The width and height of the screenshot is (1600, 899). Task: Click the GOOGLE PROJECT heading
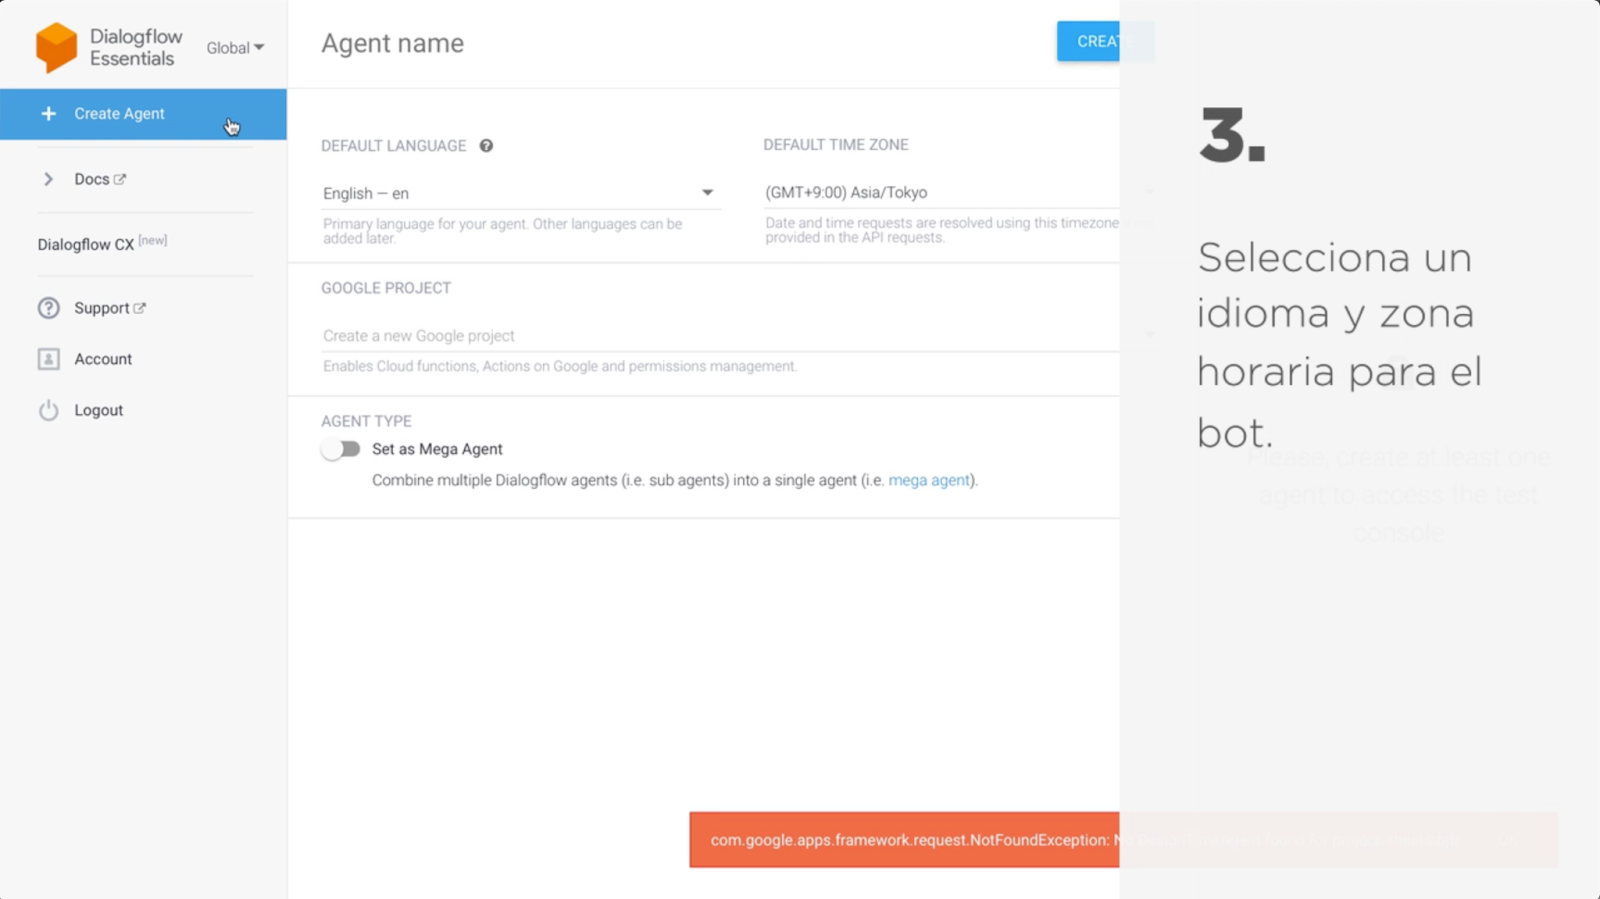pyautogui.click(x=386, y=288)
